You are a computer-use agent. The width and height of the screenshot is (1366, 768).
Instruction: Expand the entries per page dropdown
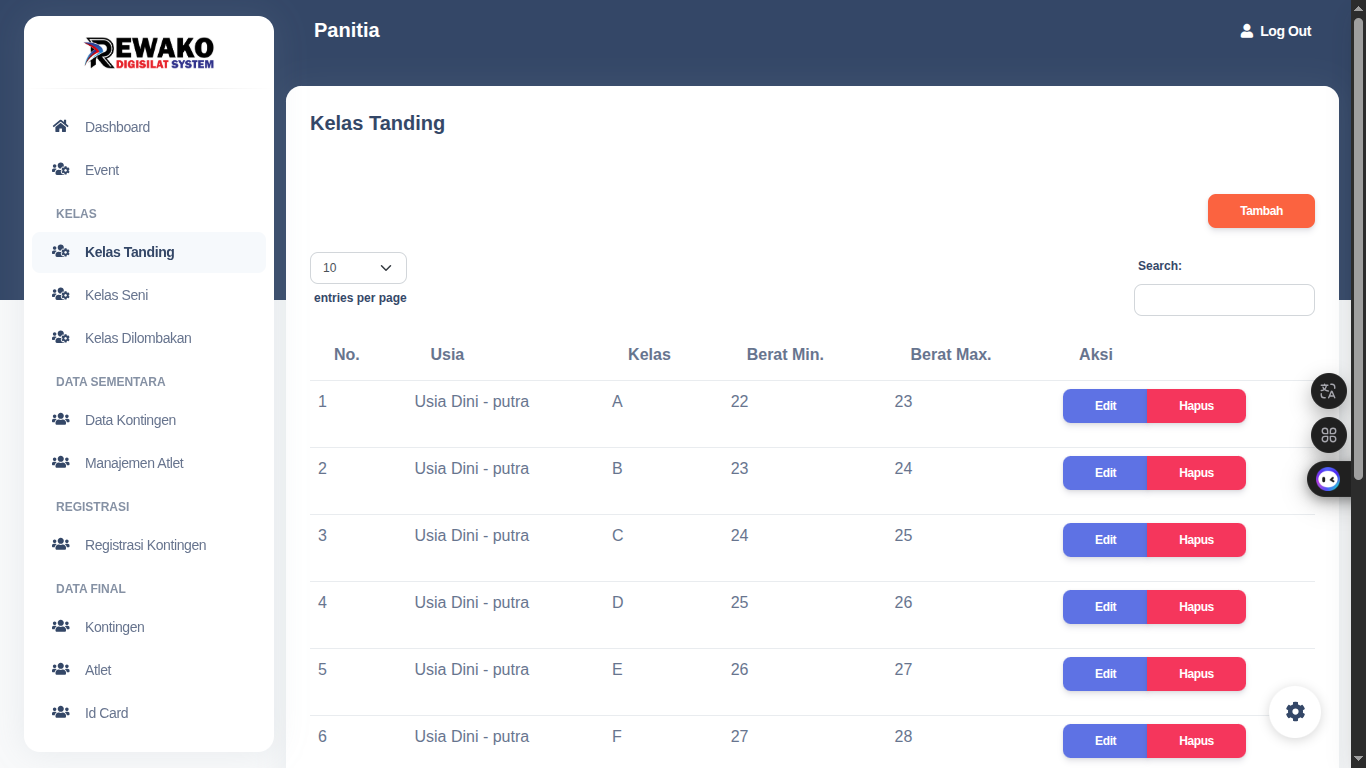[358, 268]
